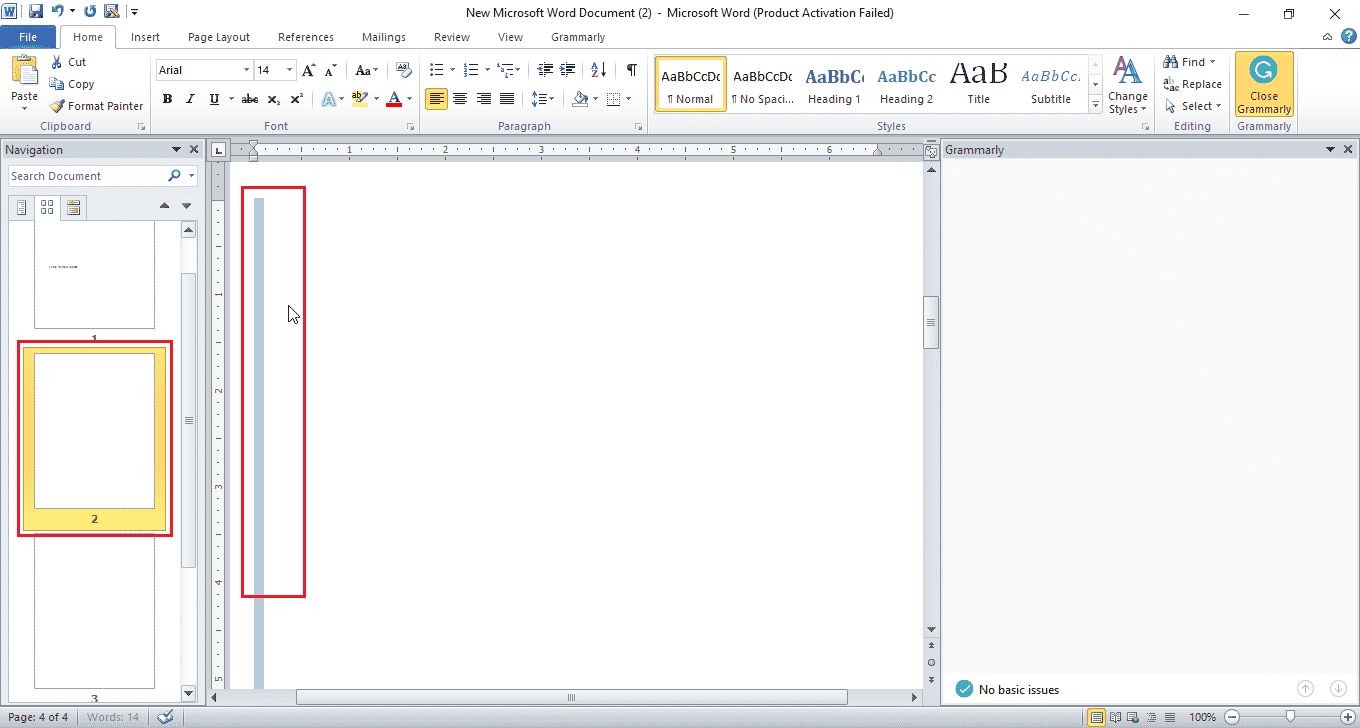This screenshot has height=728, width=1360.
Task: Apply subscript formatting
Action: 275,99
